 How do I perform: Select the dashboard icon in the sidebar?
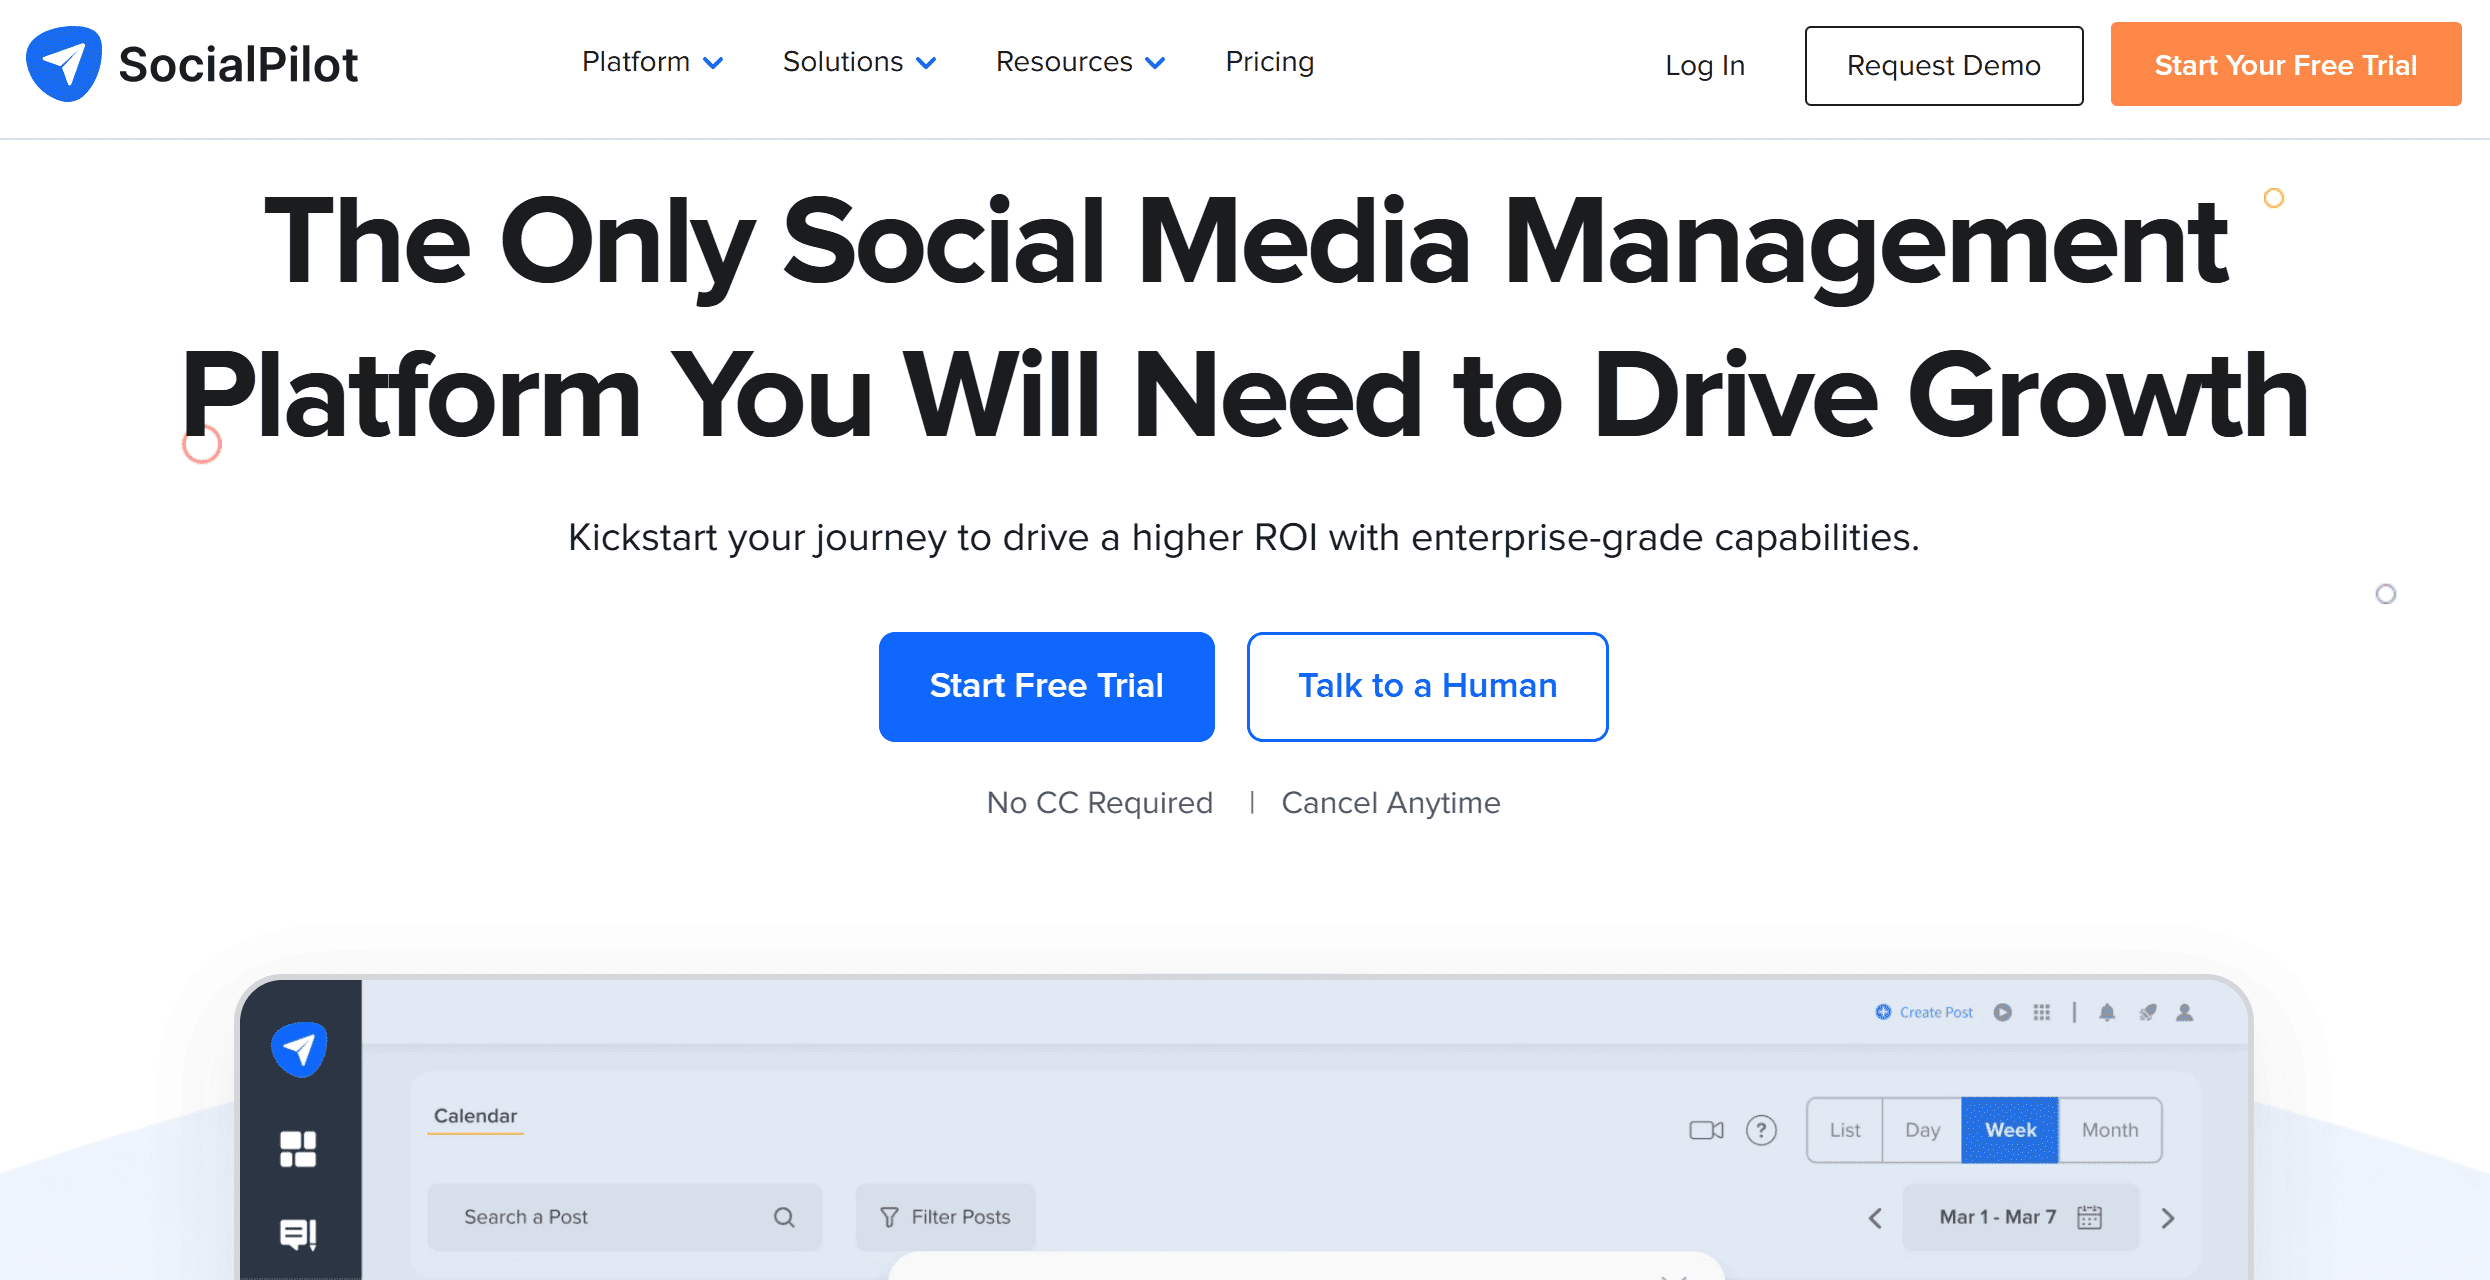(299, 1148)
